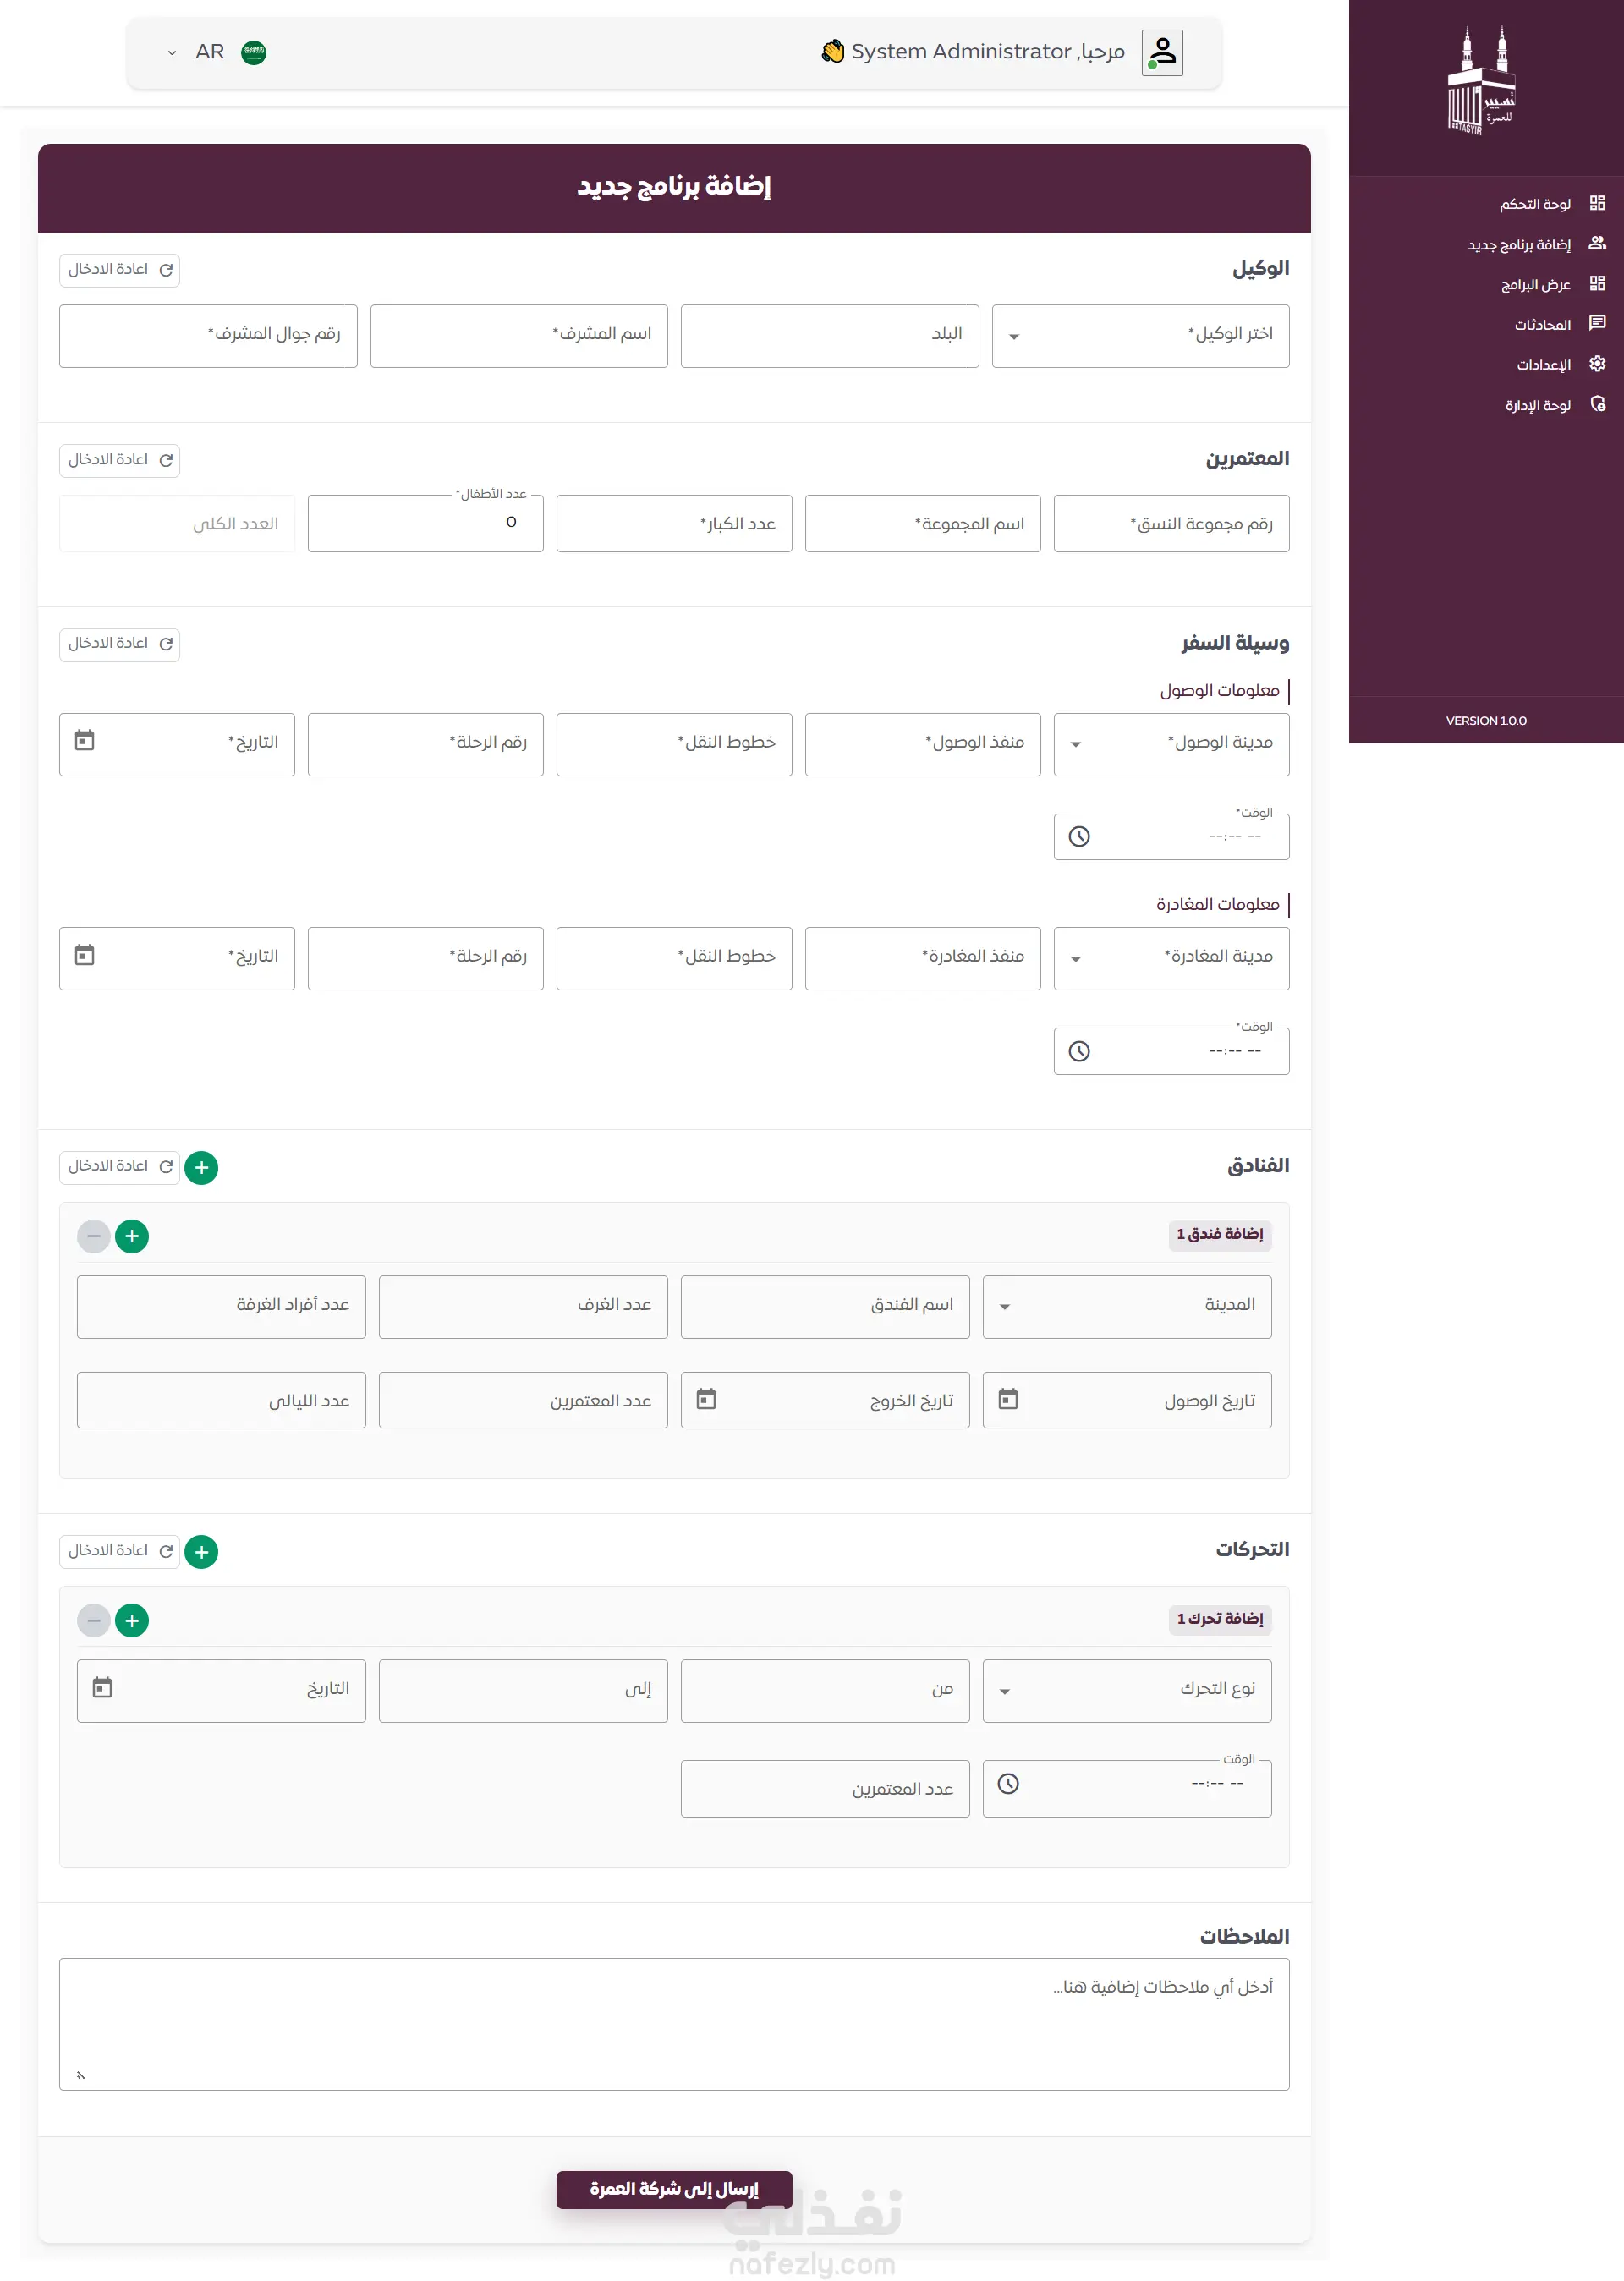Viewport: 1624px width, 2281px height.
Task: Remove hotel 1 with grey minus button
Action: pyautogui.click(x=94, y=1236)
